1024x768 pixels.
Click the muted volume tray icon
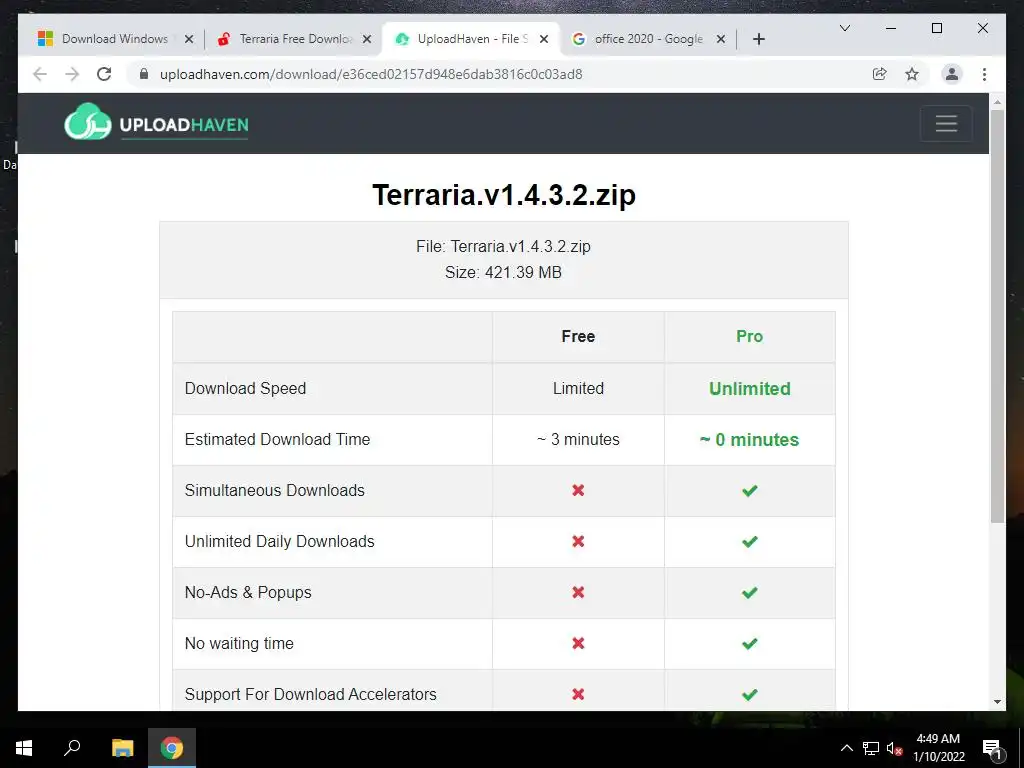click(894, 748)
